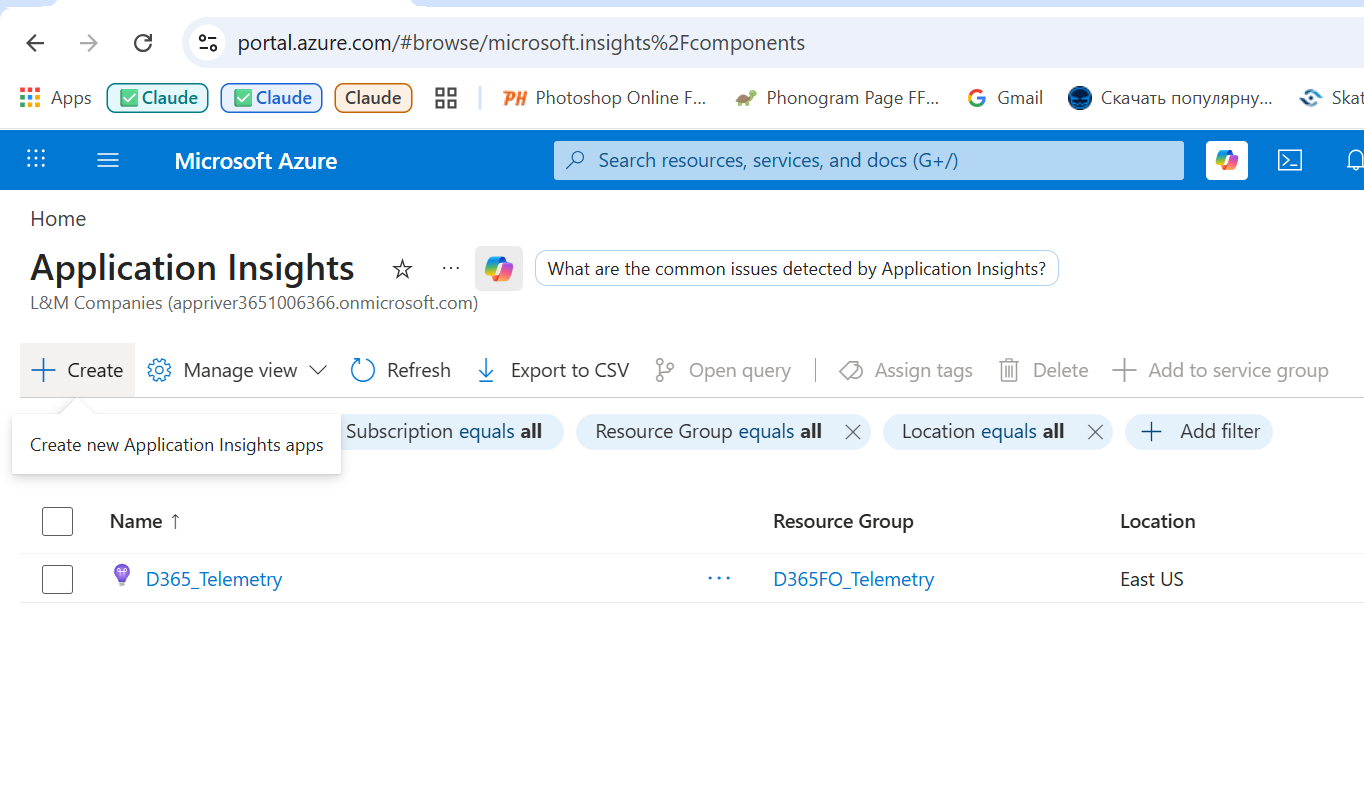Open the Manage view dropdown
This screenshot has height=809, width=1364.
(237, 370)
